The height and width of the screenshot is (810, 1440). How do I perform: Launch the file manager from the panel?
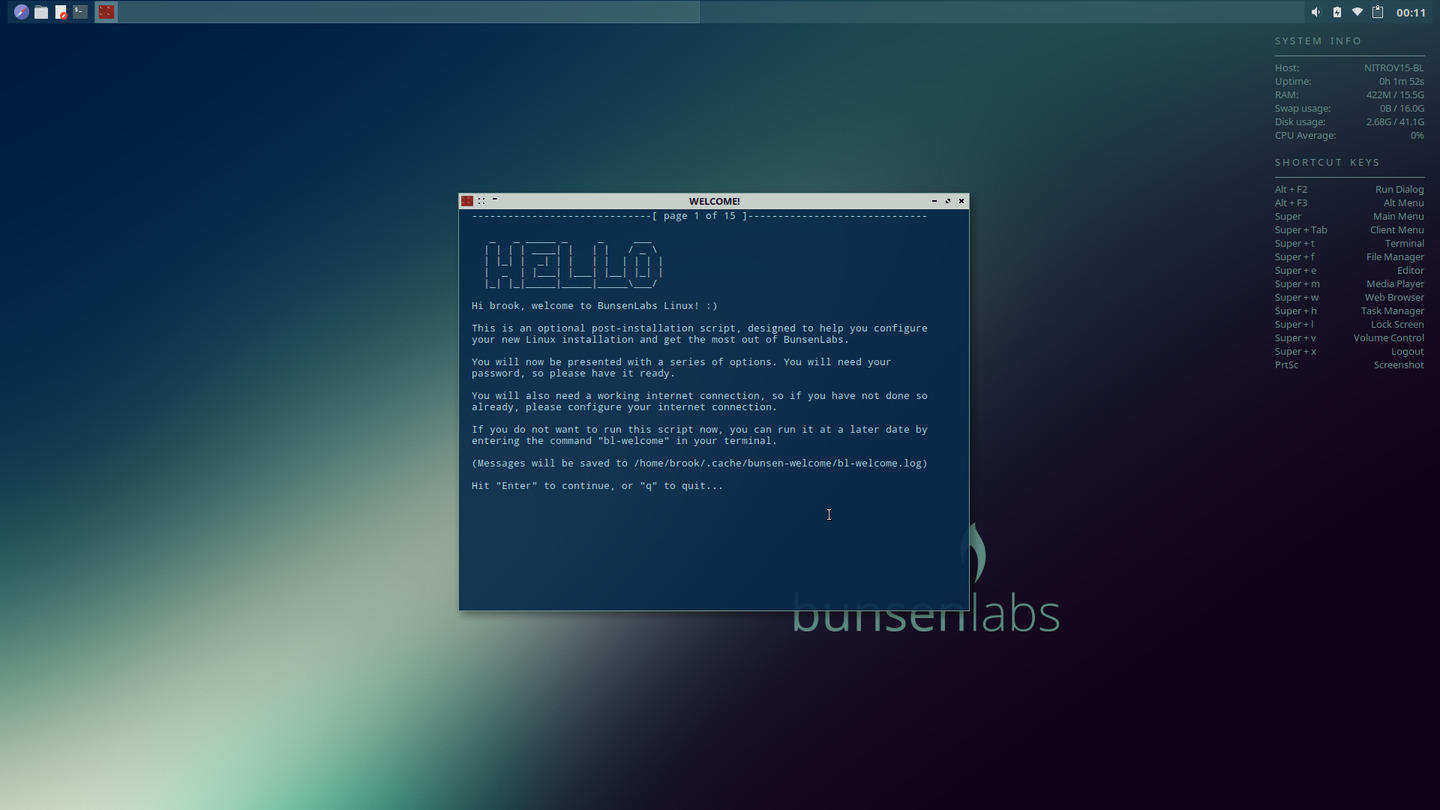(41, 12)
